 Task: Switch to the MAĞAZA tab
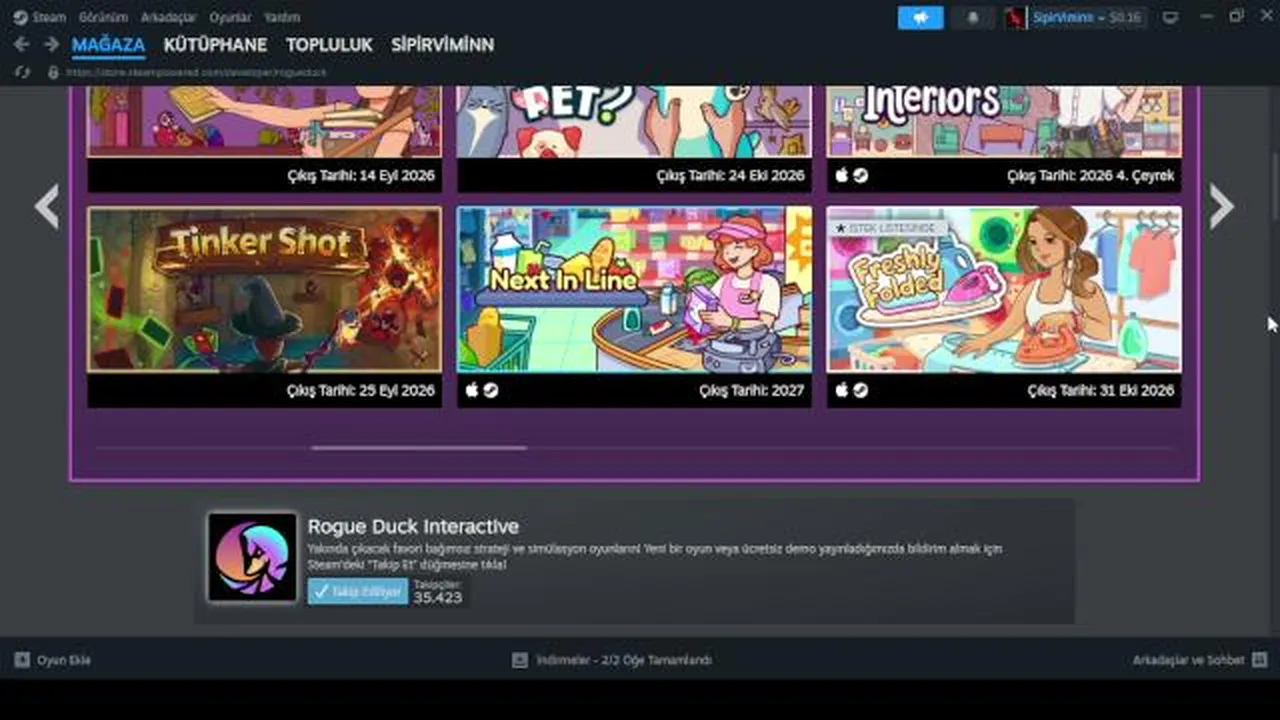click(108, 45)
